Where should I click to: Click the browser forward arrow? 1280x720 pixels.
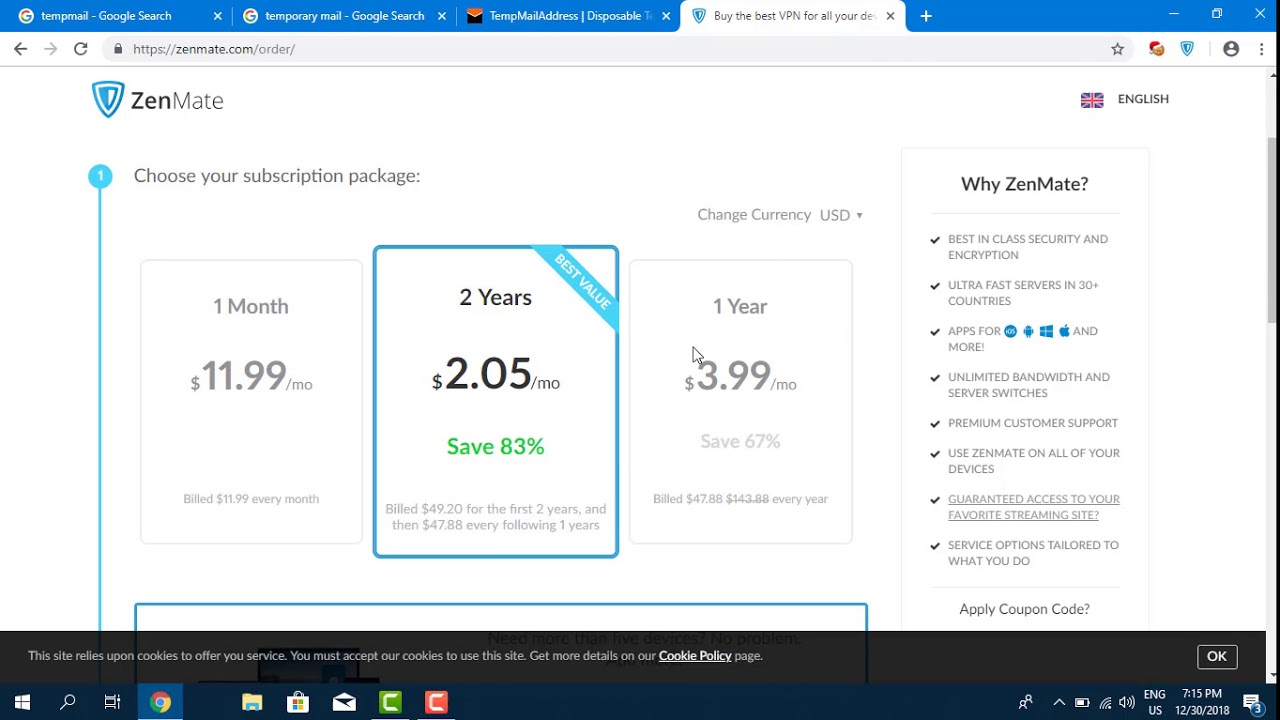(50, 48)
